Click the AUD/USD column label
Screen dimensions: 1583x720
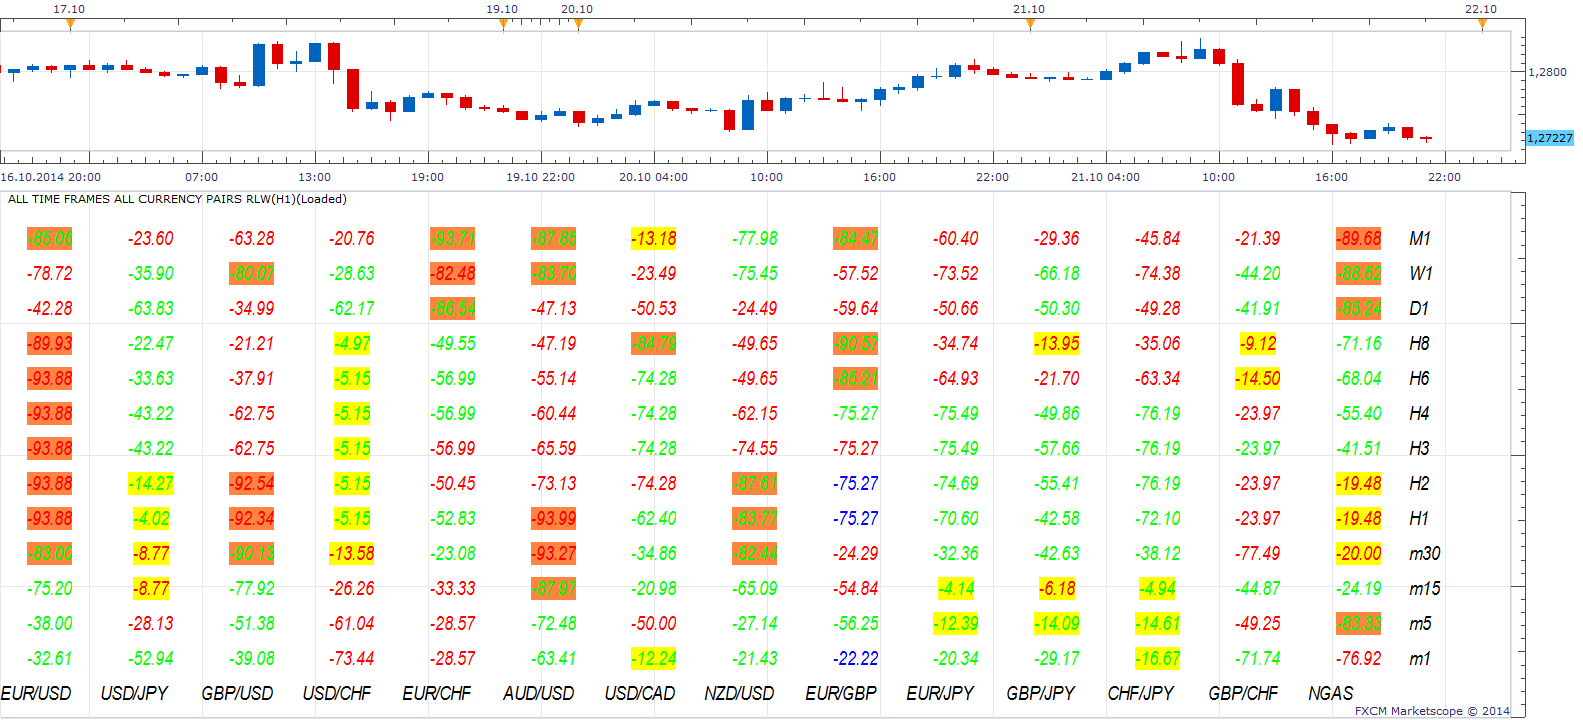[539, 693]
